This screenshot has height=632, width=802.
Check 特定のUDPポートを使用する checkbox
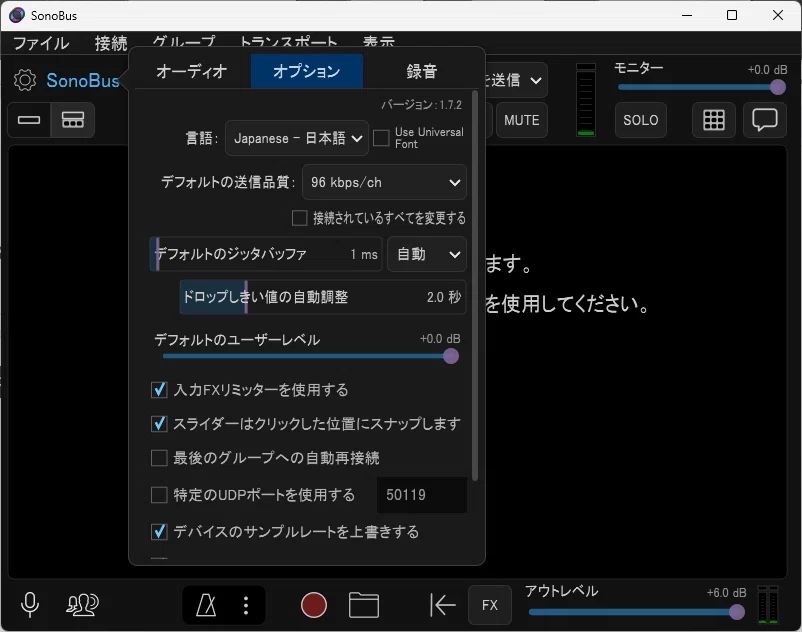[159, 495]
